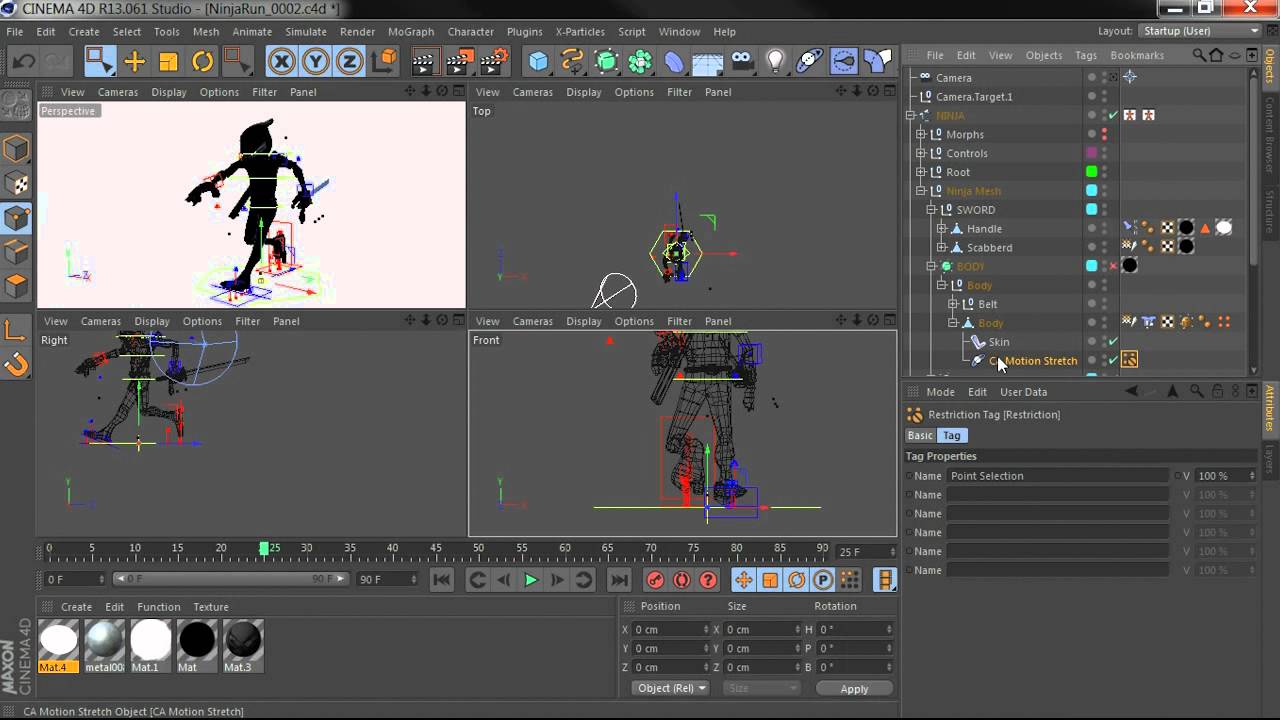
Task: Toggle autokeying button
Action: coord(682,579)
